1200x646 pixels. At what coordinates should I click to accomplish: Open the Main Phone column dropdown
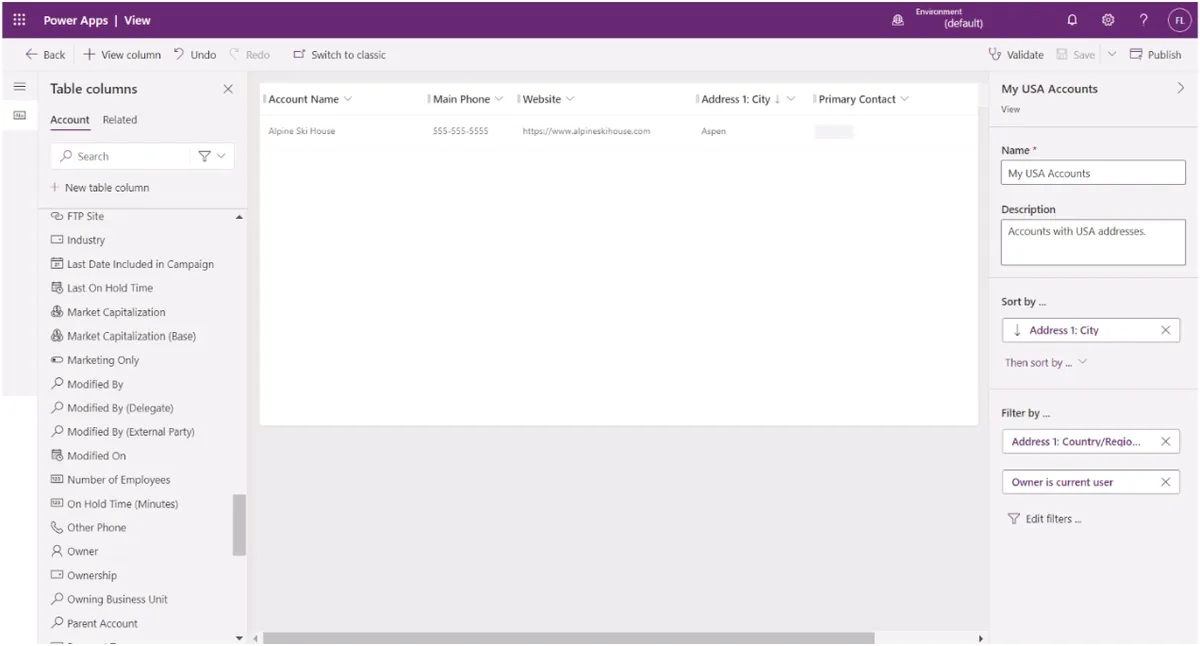[x=499, y=99]
